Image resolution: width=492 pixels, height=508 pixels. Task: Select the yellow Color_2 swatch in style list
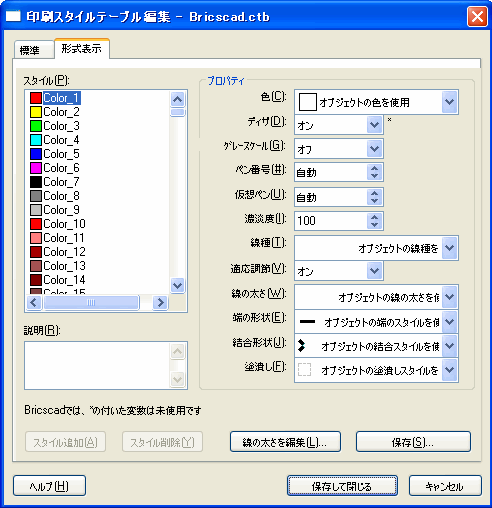36,112
